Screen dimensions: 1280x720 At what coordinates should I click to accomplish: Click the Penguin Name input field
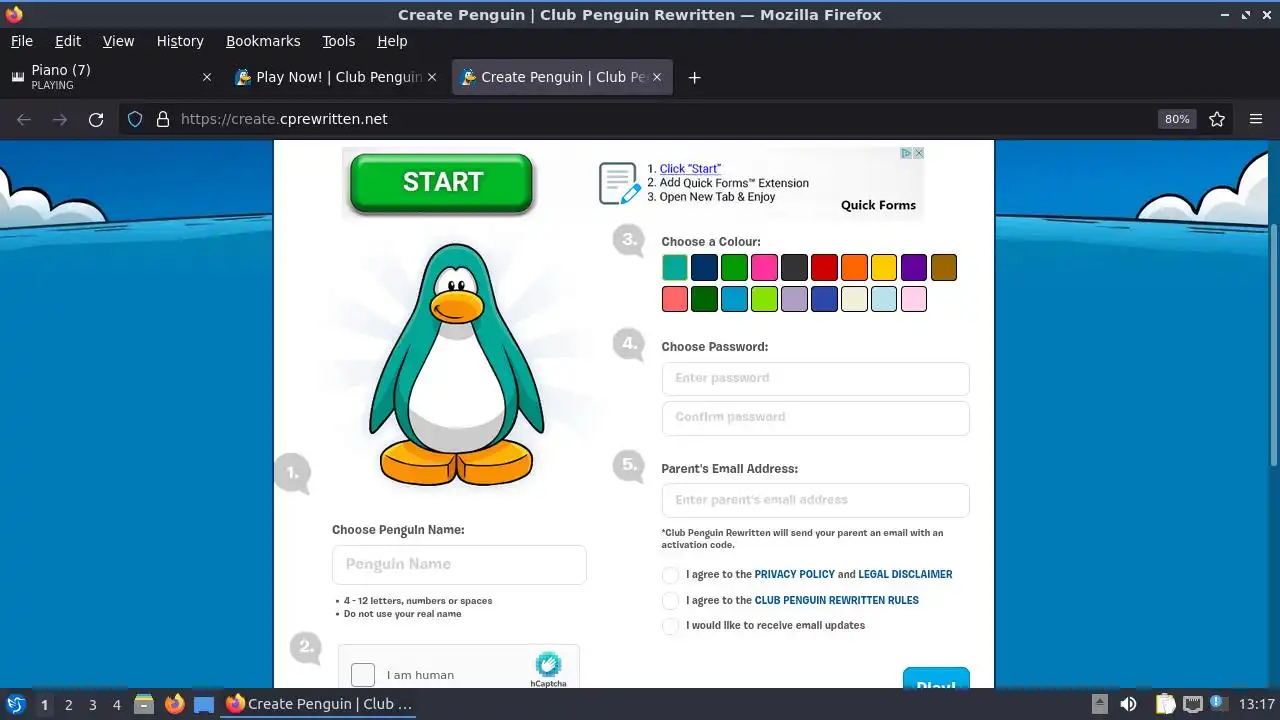click(459, 565)
